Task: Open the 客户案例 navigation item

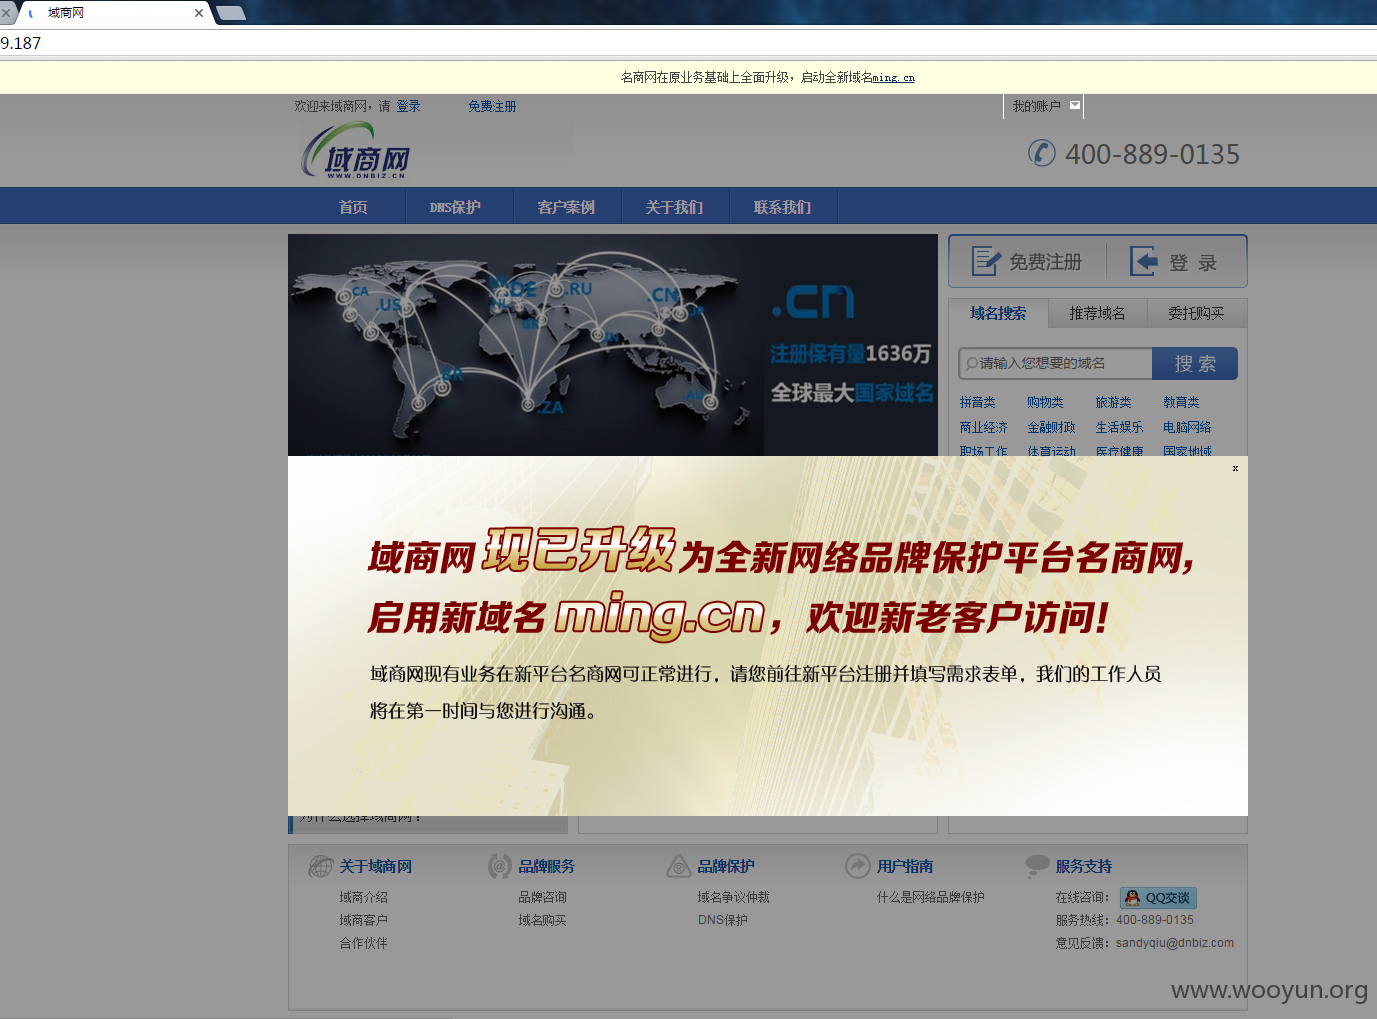Action: 566,207
